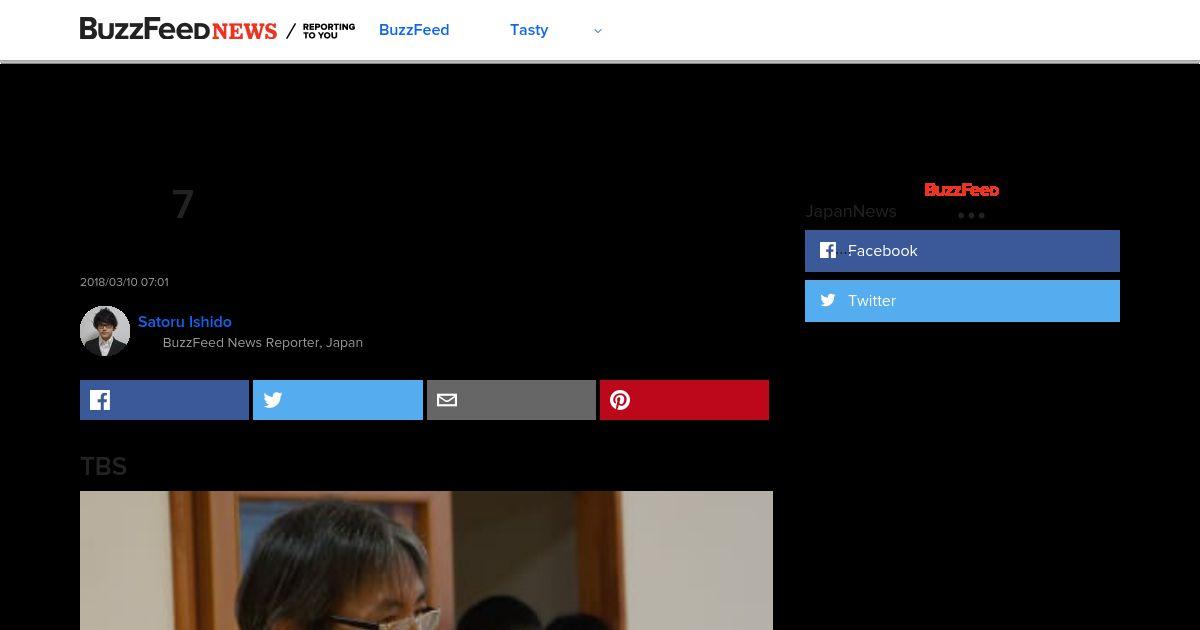Follow on Twitter sidebar button
Viewport: 1200px width, 630px height.
click(x=962, y=301)
